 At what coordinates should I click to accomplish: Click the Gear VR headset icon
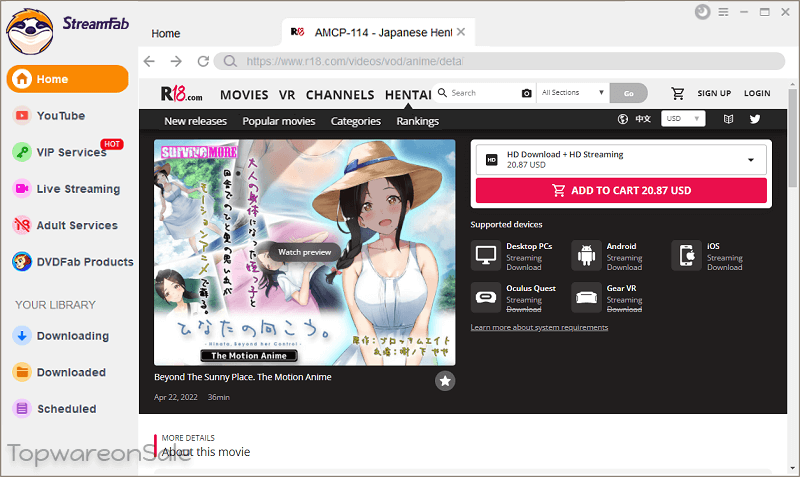tap(586, 297)
